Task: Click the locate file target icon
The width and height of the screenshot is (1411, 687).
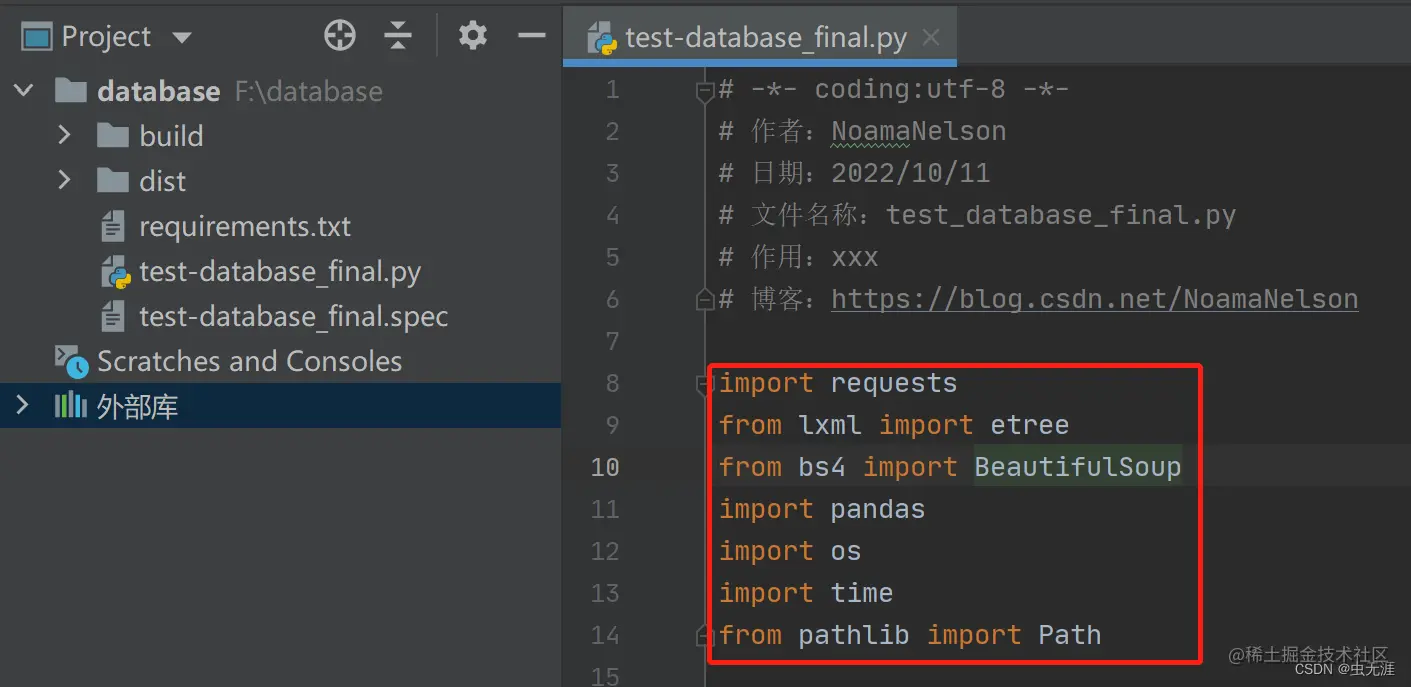Action: click(x=340, y=36)
